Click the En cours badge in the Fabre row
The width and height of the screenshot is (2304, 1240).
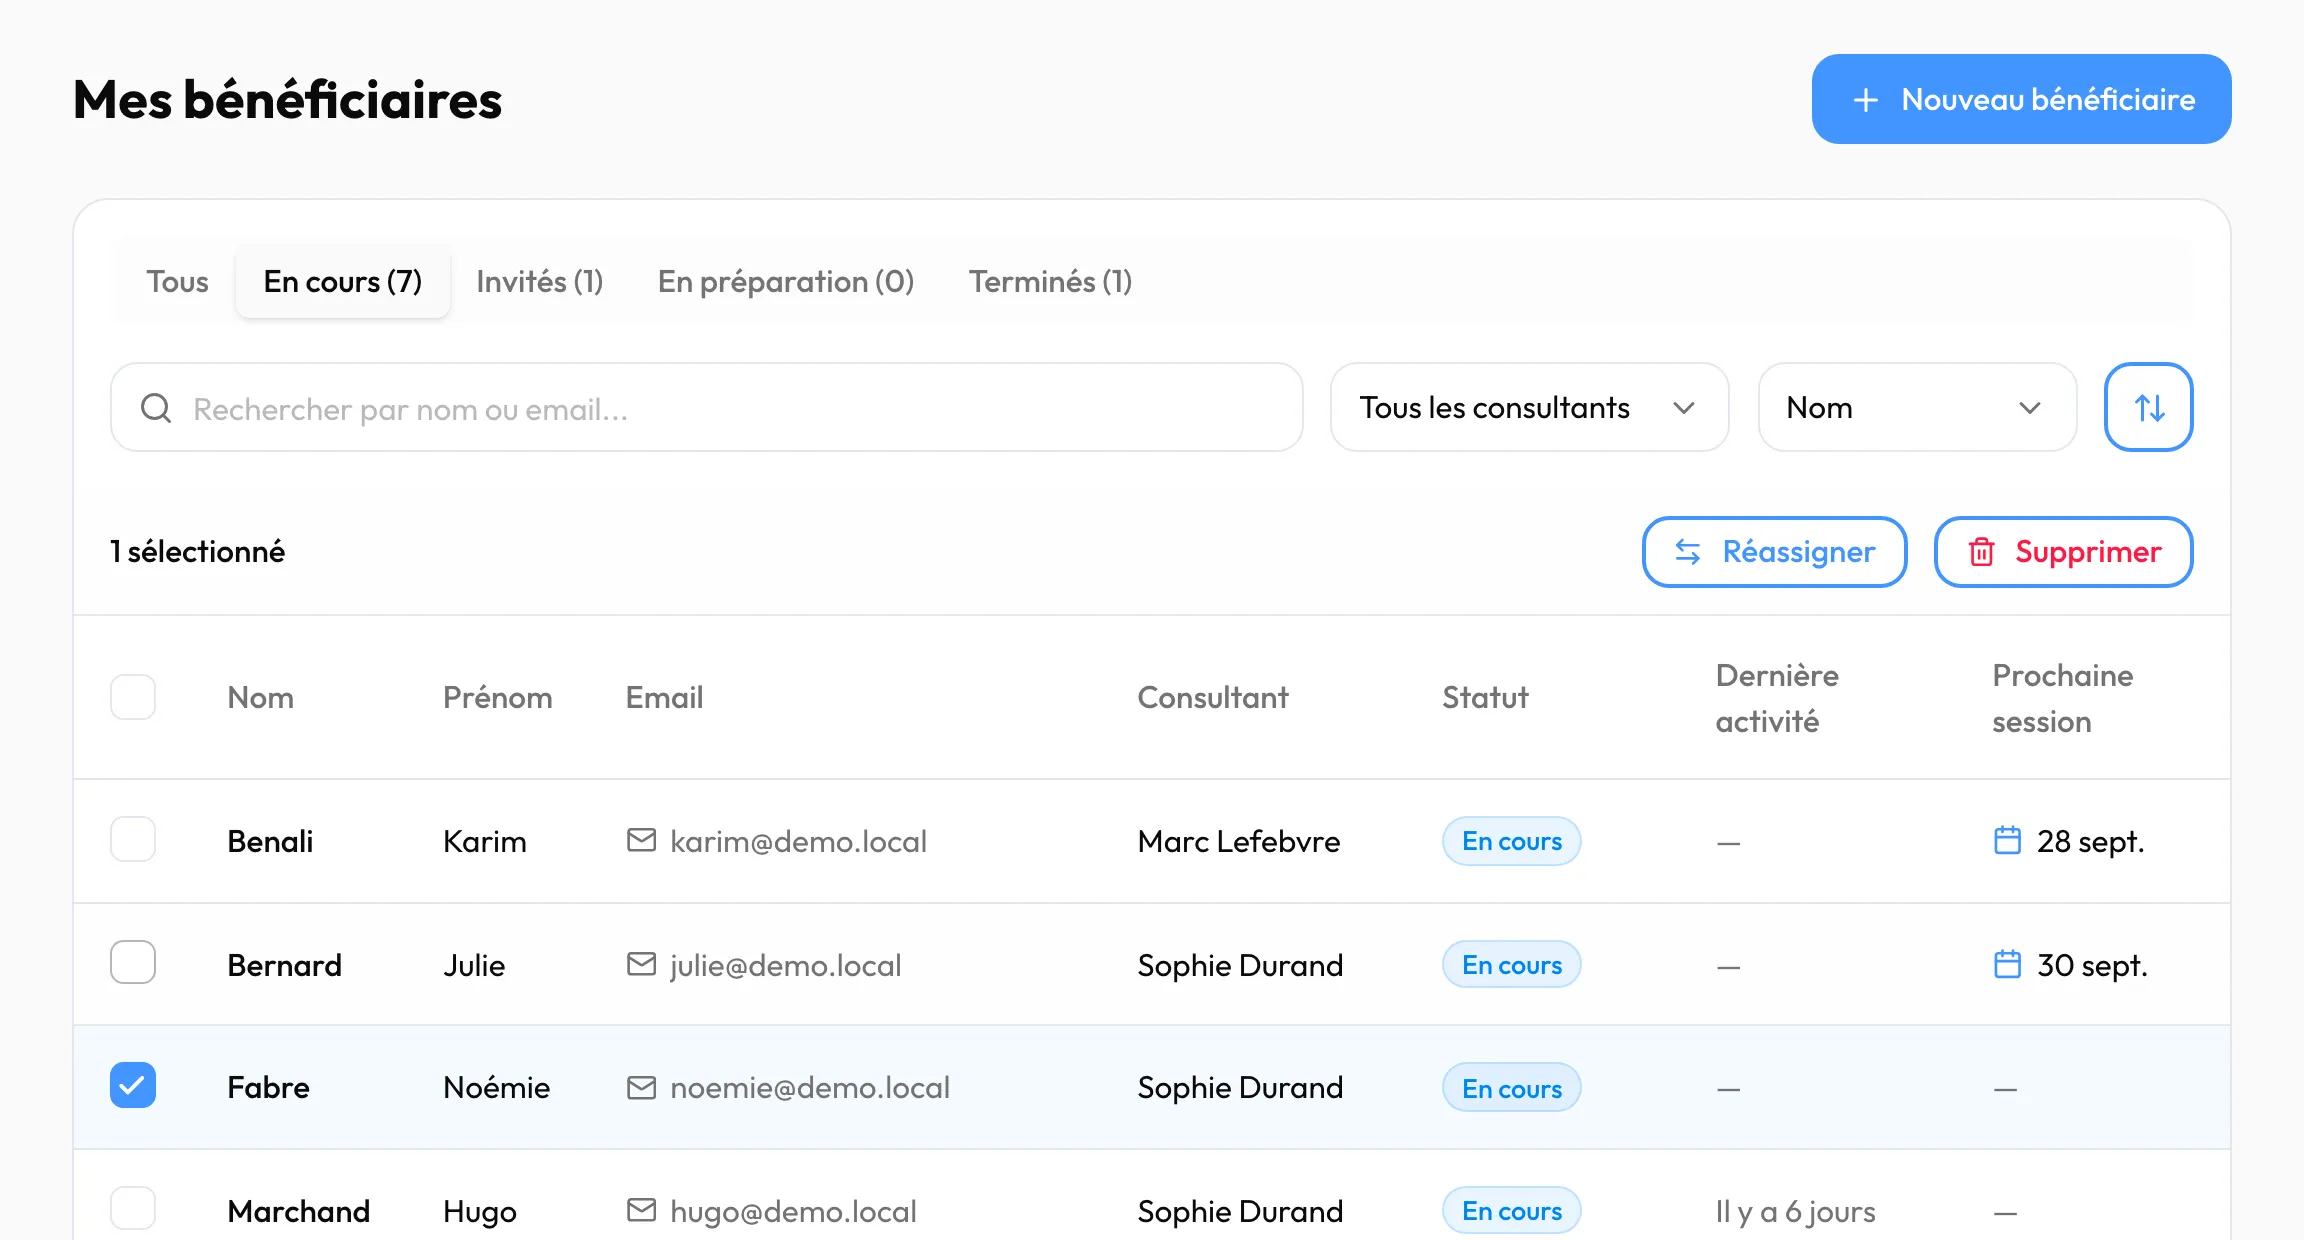[x=1511, y=1088]
